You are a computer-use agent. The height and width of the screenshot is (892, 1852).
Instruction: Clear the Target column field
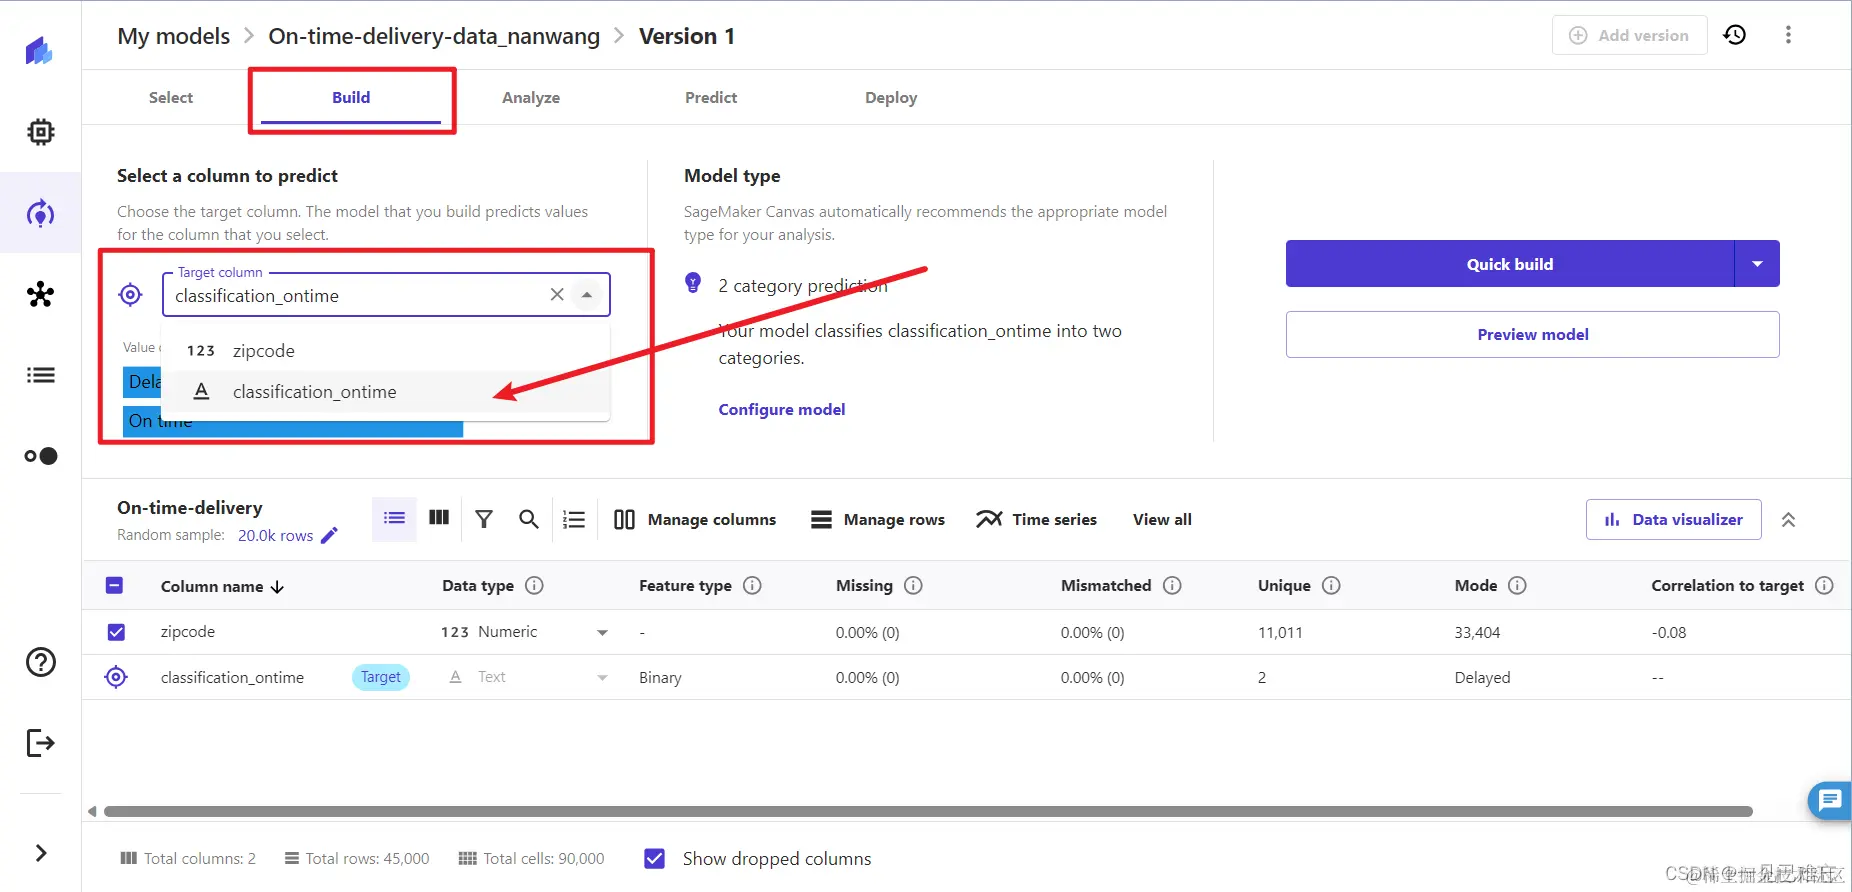(557, 294)
